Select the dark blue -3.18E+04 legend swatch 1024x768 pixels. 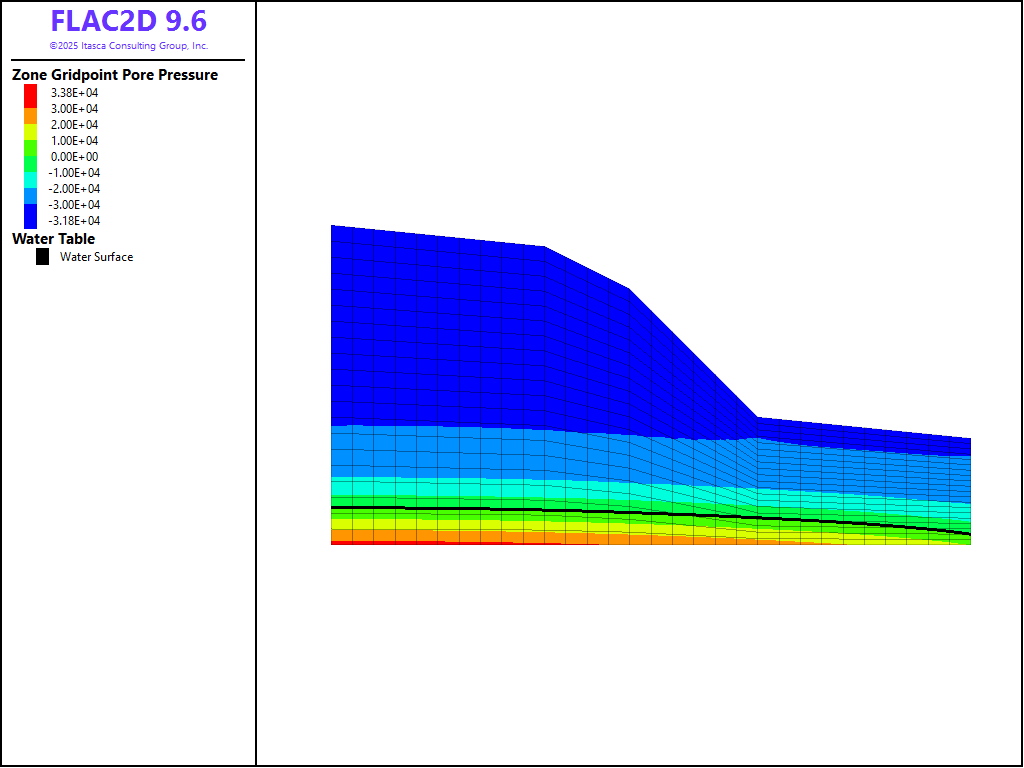click(x=31, y=217)
